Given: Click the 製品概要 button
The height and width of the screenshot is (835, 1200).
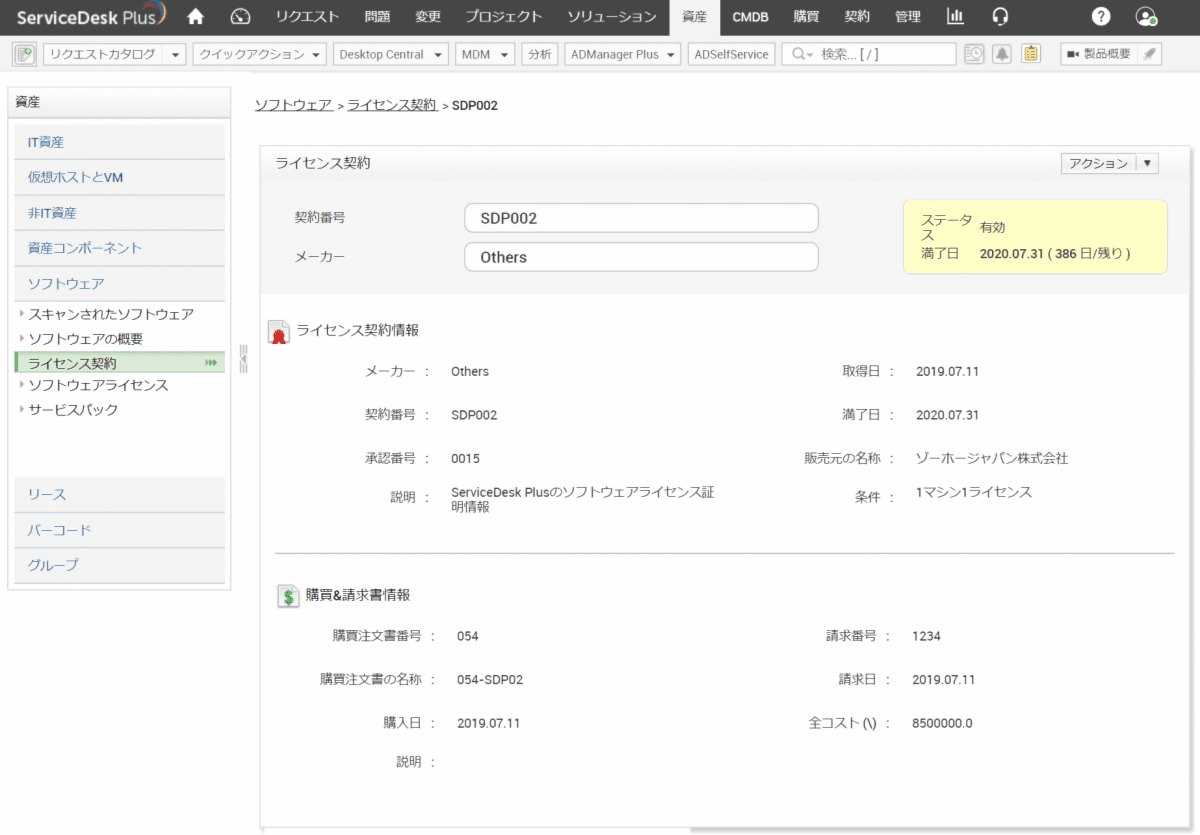Looking at the screenshot, I should [1098, 54].
